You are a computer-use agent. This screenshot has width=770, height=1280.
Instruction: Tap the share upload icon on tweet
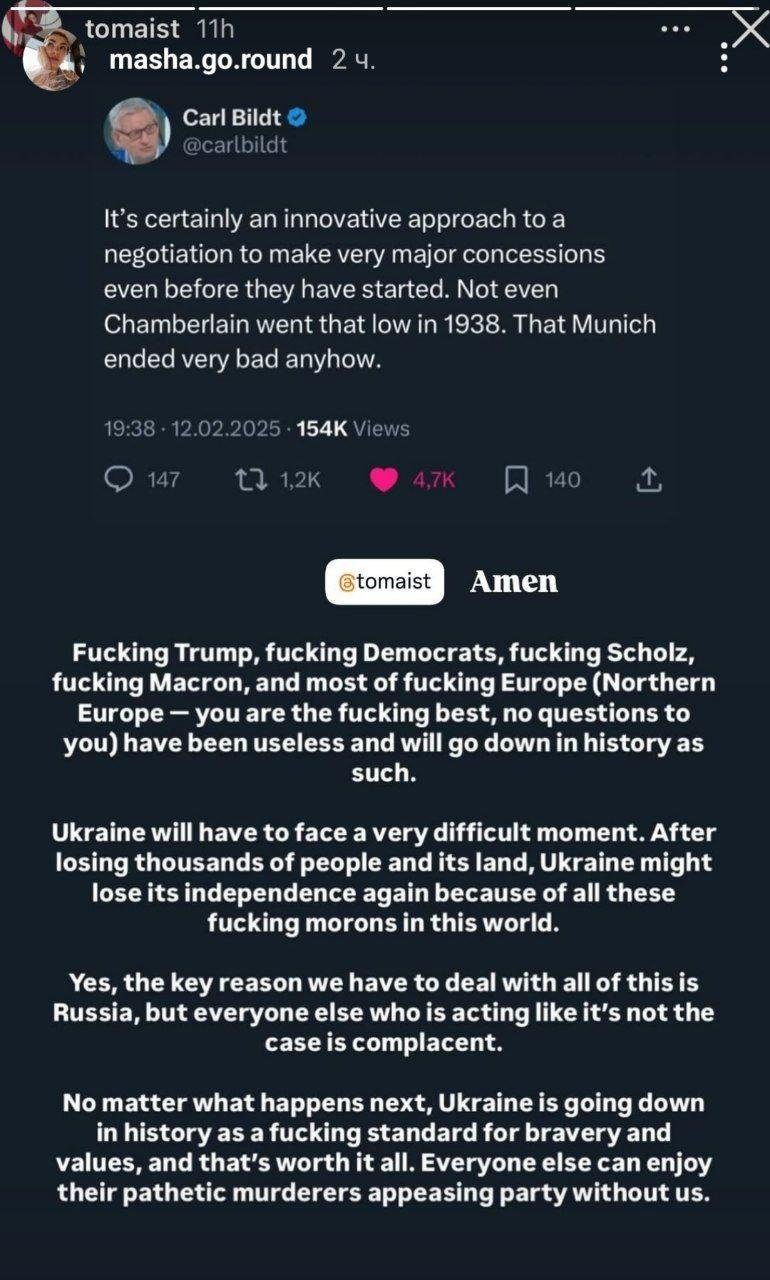[x=649, y=480]
